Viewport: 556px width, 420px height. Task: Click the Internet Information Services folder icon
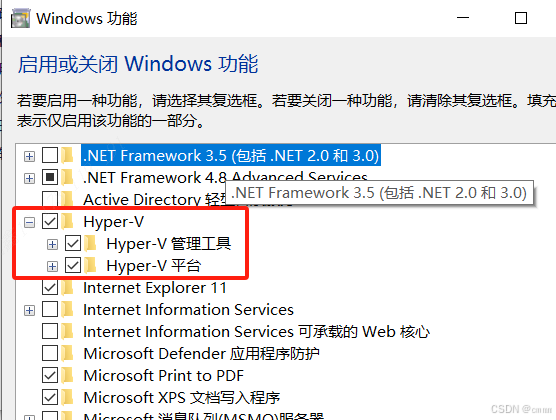click(67, 310)
